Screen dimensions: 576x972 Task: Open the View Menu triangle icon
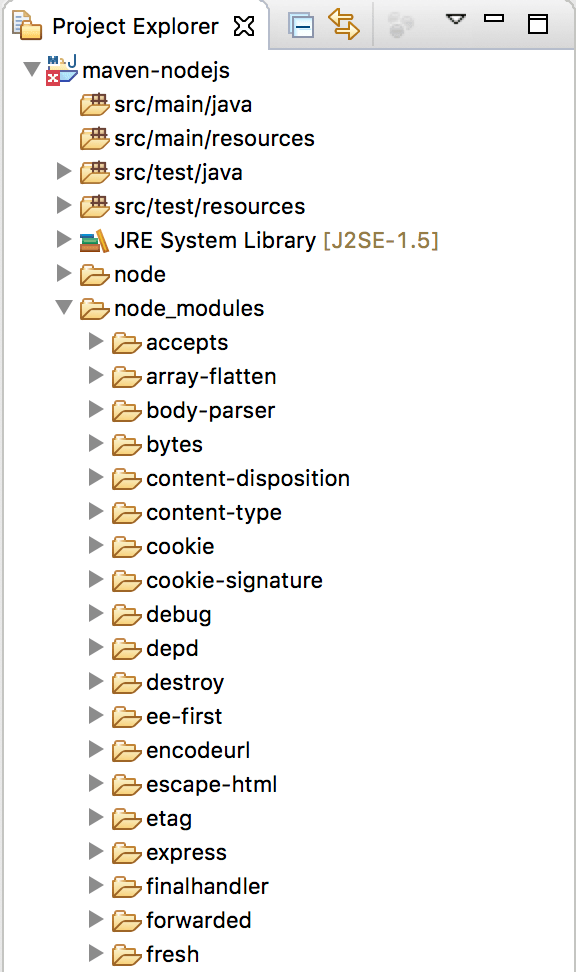click(x=456, y=19)
